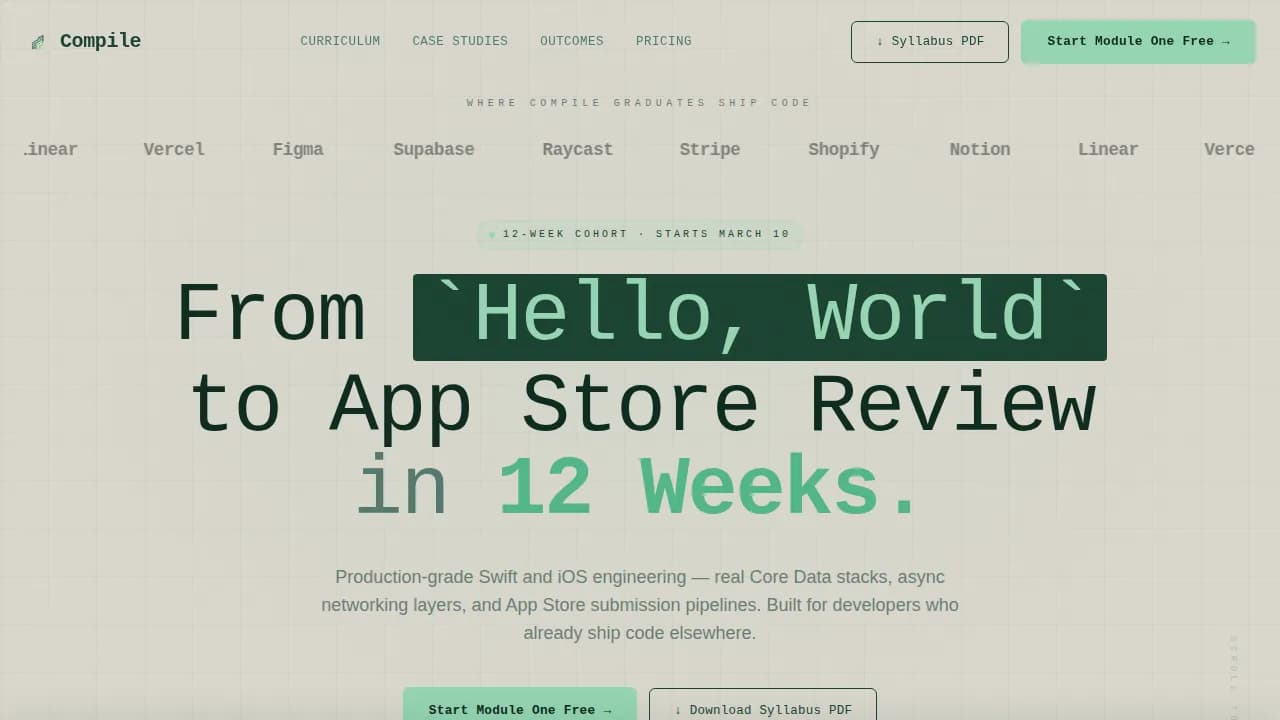
Task: Open the Pricing nav link
Action: (664, 41)
